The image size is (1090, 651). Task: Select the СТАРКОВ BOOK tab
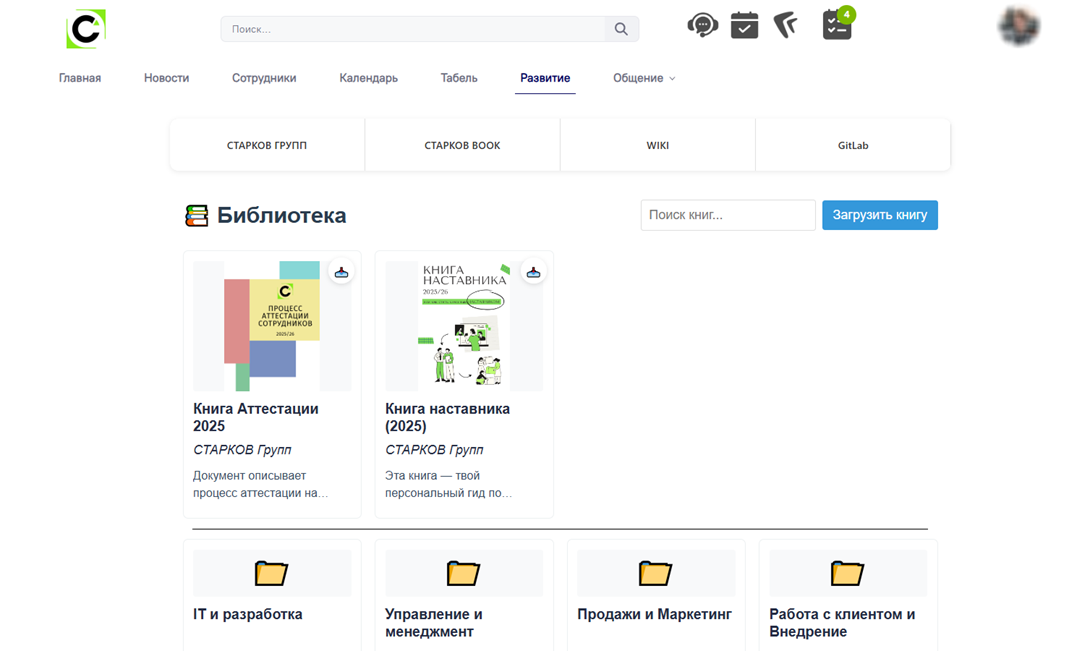tap(462, 145)
